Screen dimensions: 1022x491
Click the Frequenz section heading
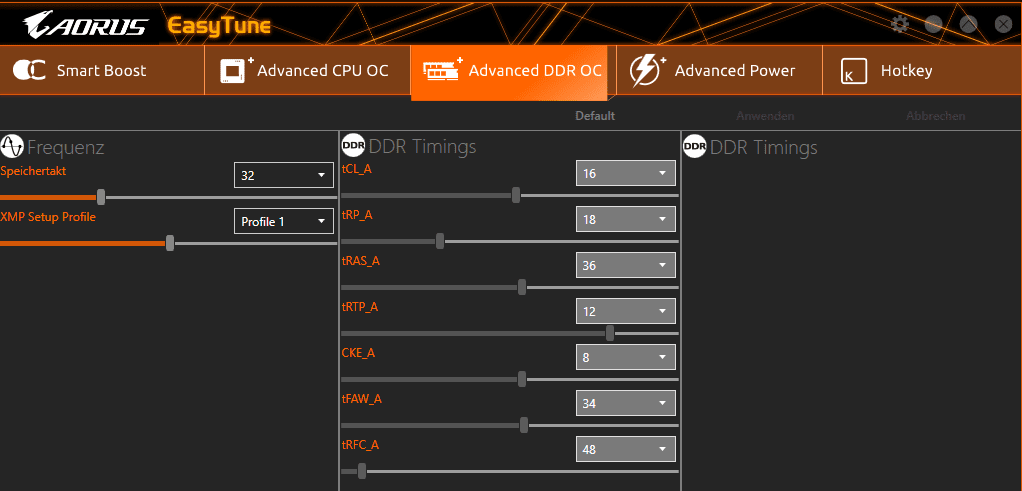click(x=66, y=148)
